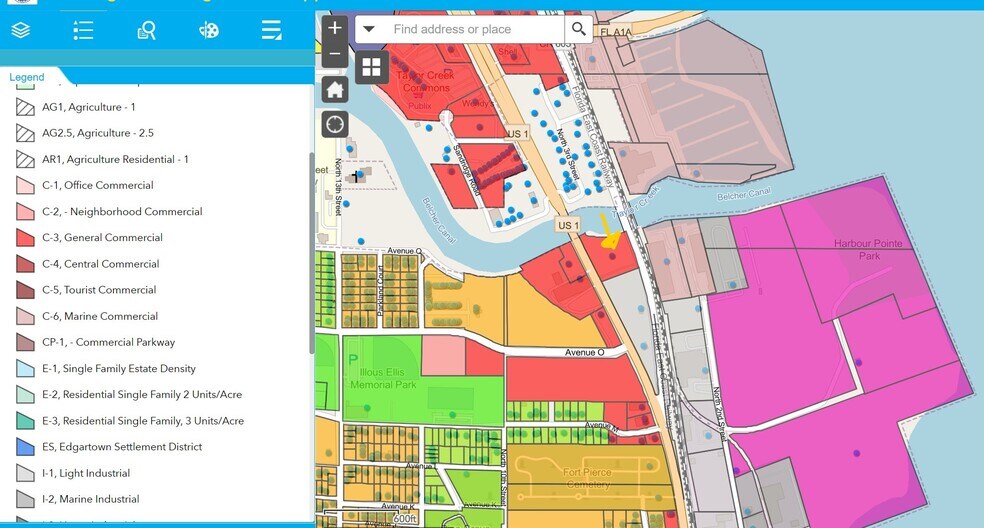Open the Draw palette tool
Image resolution: width=984 pixels, height=528 pixels.
tap(208, 31)
